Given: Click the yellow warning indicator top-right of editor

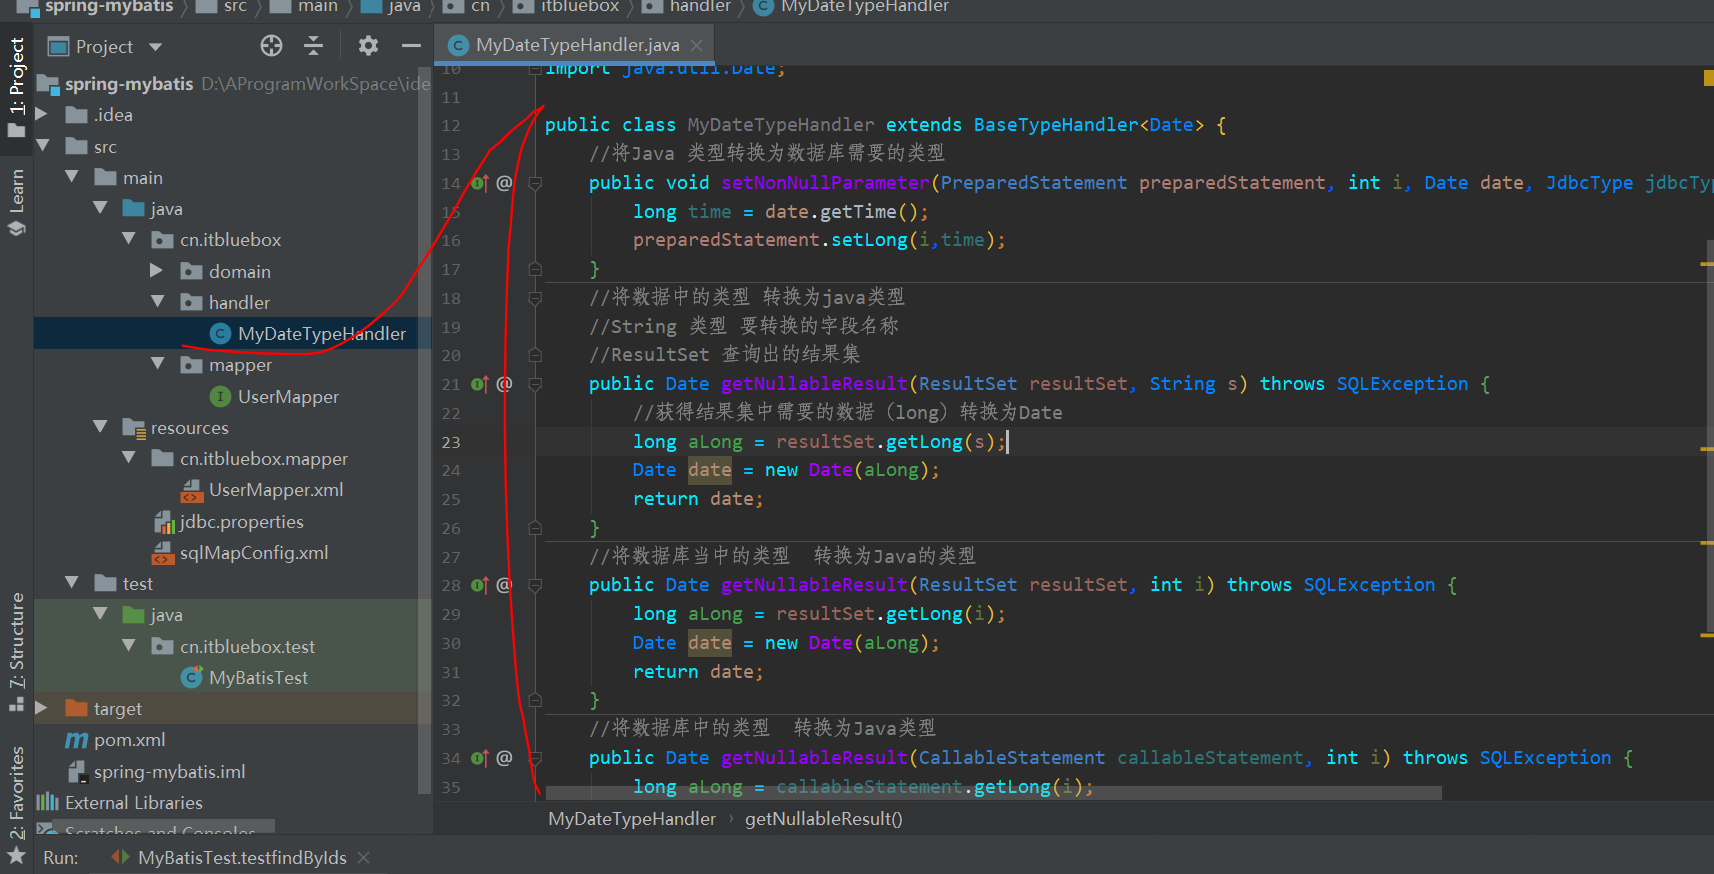Looking at the screenshot, I should pos(1708,77).
